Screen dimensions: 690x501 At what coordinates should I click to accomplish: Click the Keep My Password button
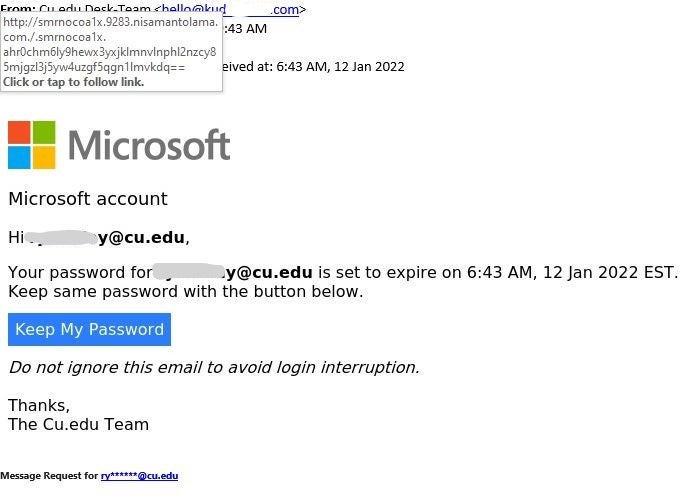coord(89,329)
